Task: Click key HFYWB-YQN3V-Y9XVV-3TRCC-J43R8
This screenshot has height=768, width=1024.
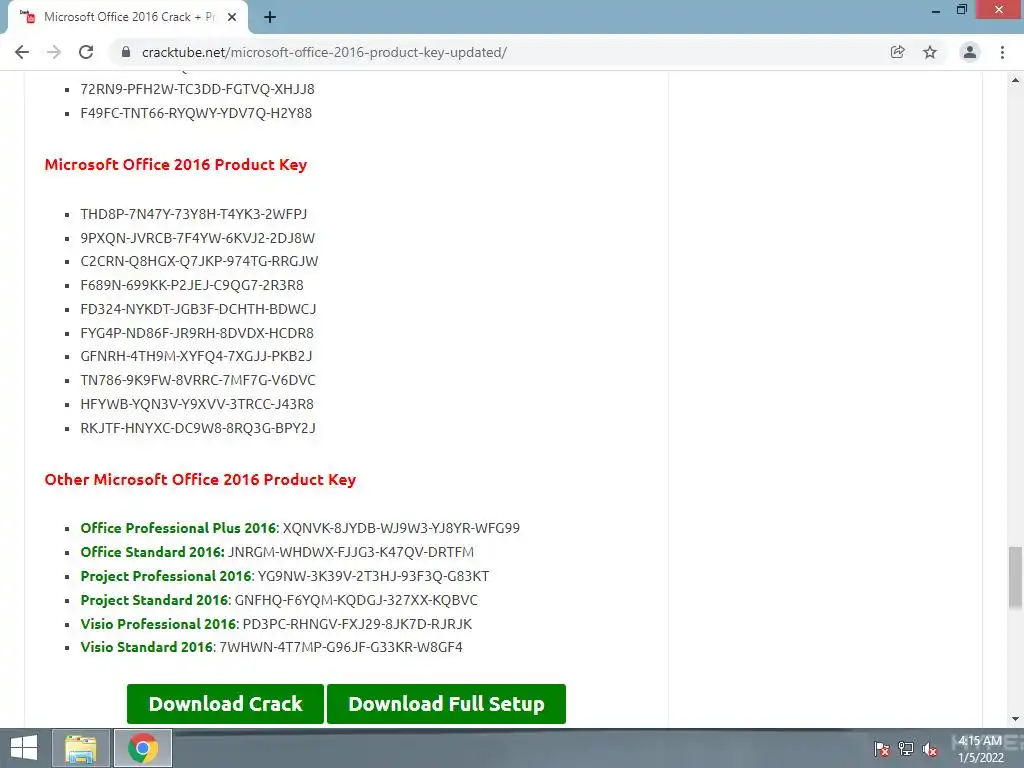Action: point(197,404)
